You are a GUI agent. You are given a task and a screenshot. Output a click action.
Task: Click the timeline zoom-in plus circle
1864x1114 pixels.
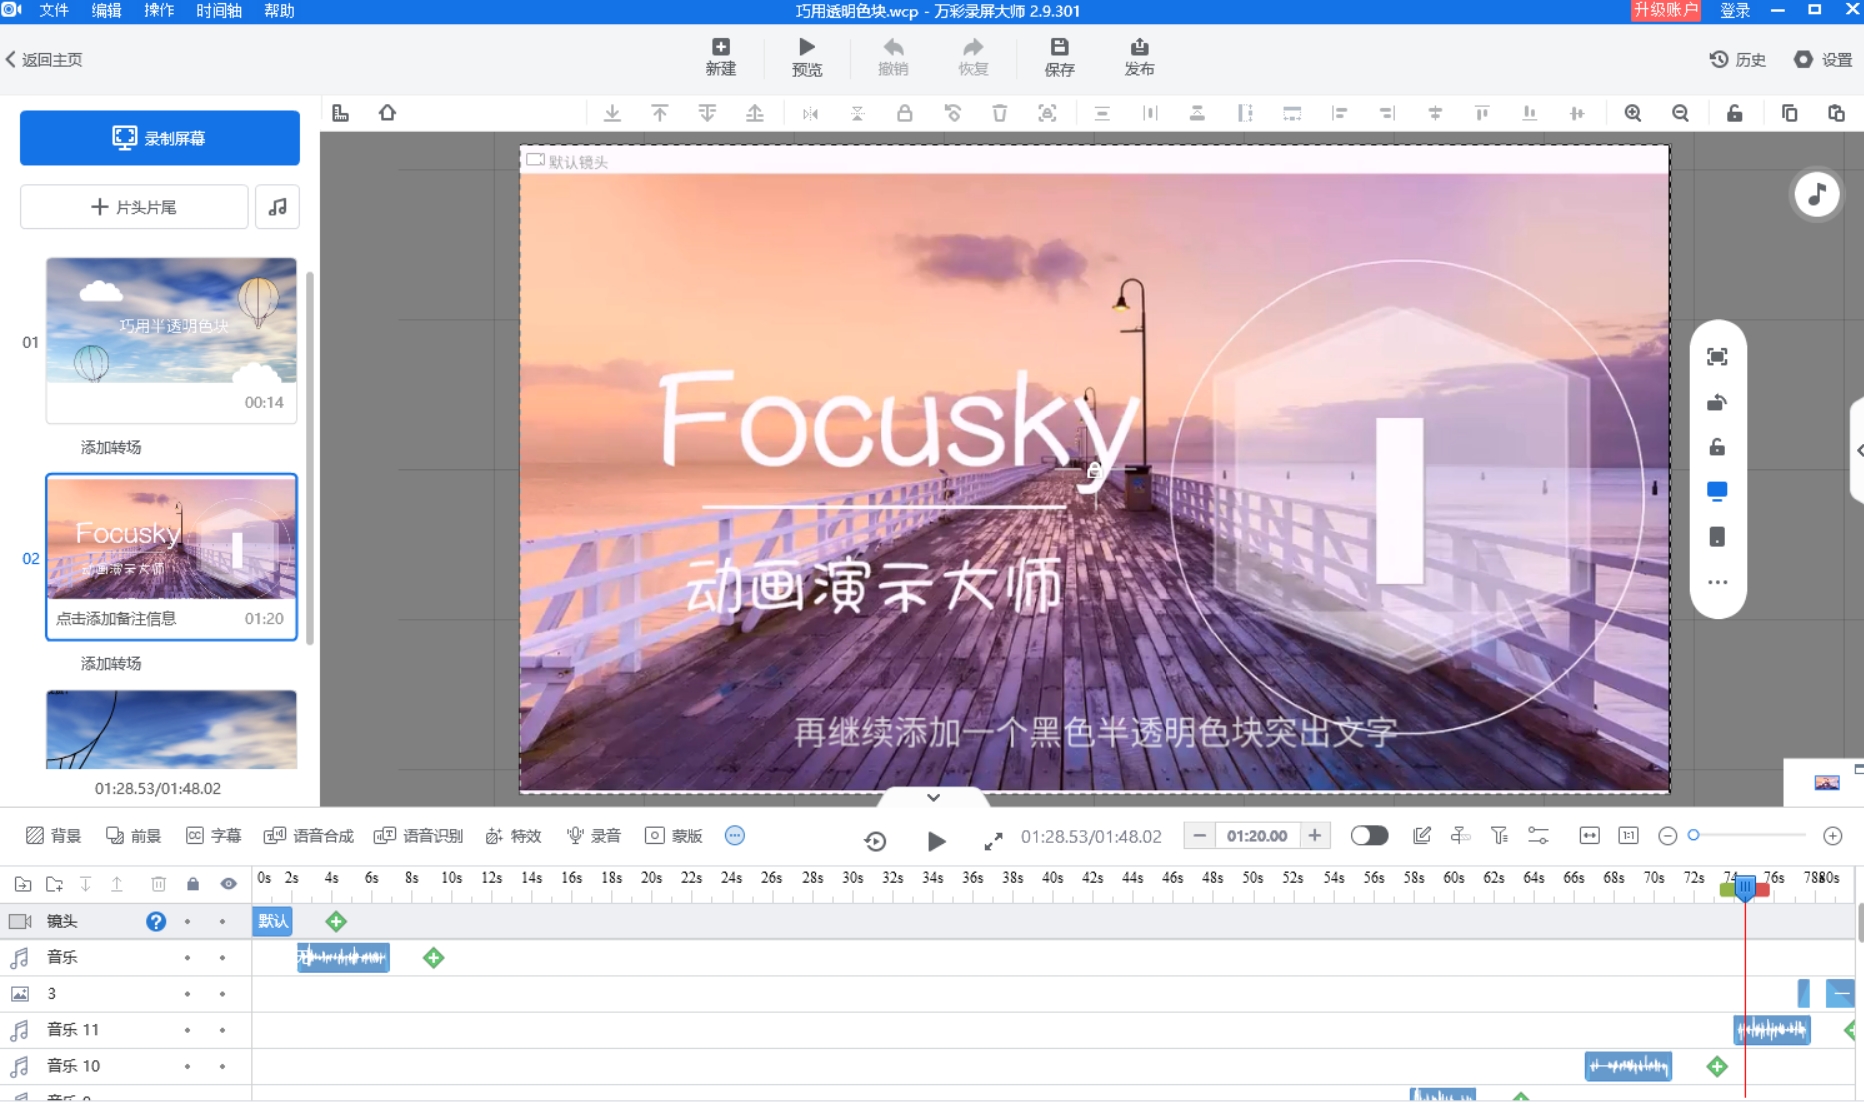coord(1833,836)
